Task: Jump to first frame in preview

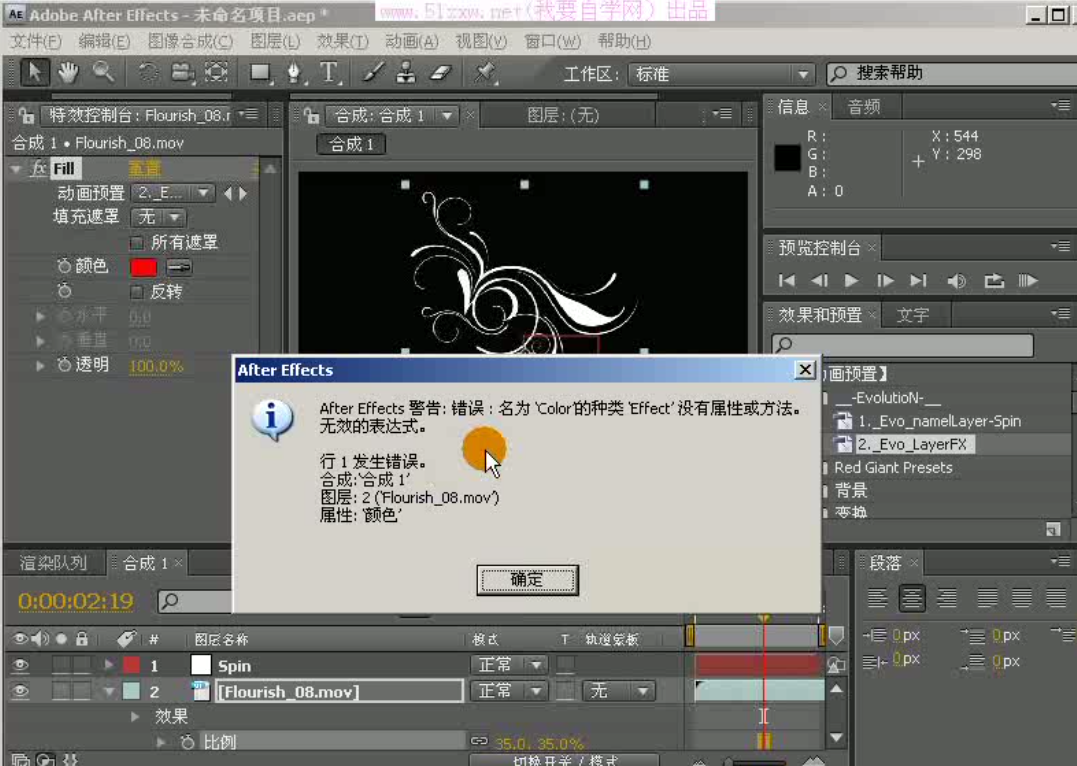Action: [x=787, y=280]
